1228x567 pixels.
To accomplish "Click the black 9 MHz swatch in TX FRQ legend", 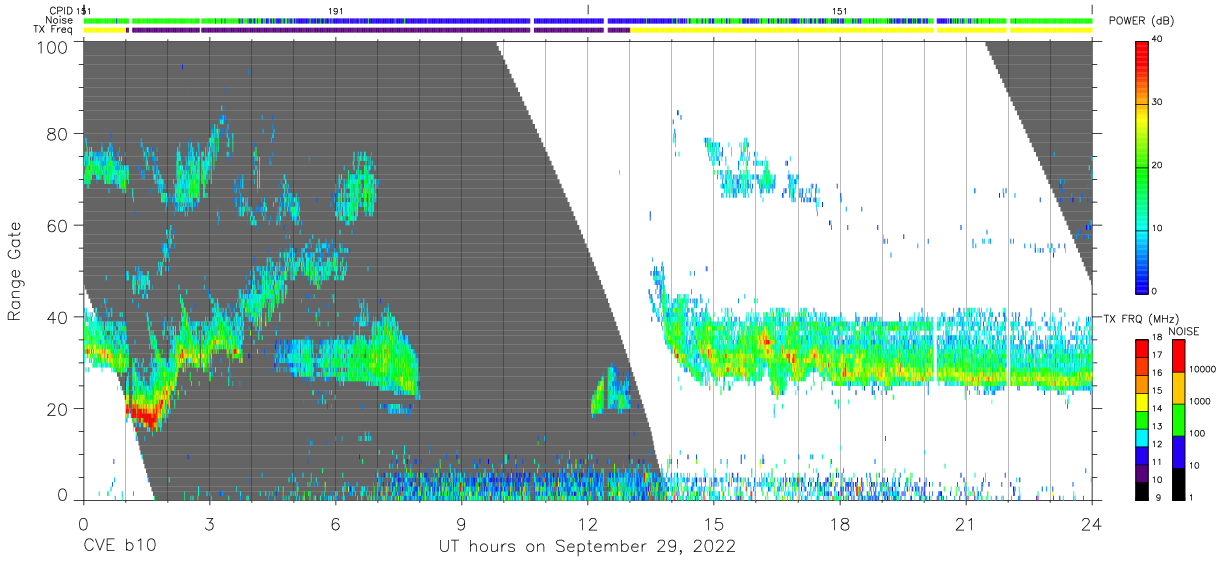I will click(1142, 491).
